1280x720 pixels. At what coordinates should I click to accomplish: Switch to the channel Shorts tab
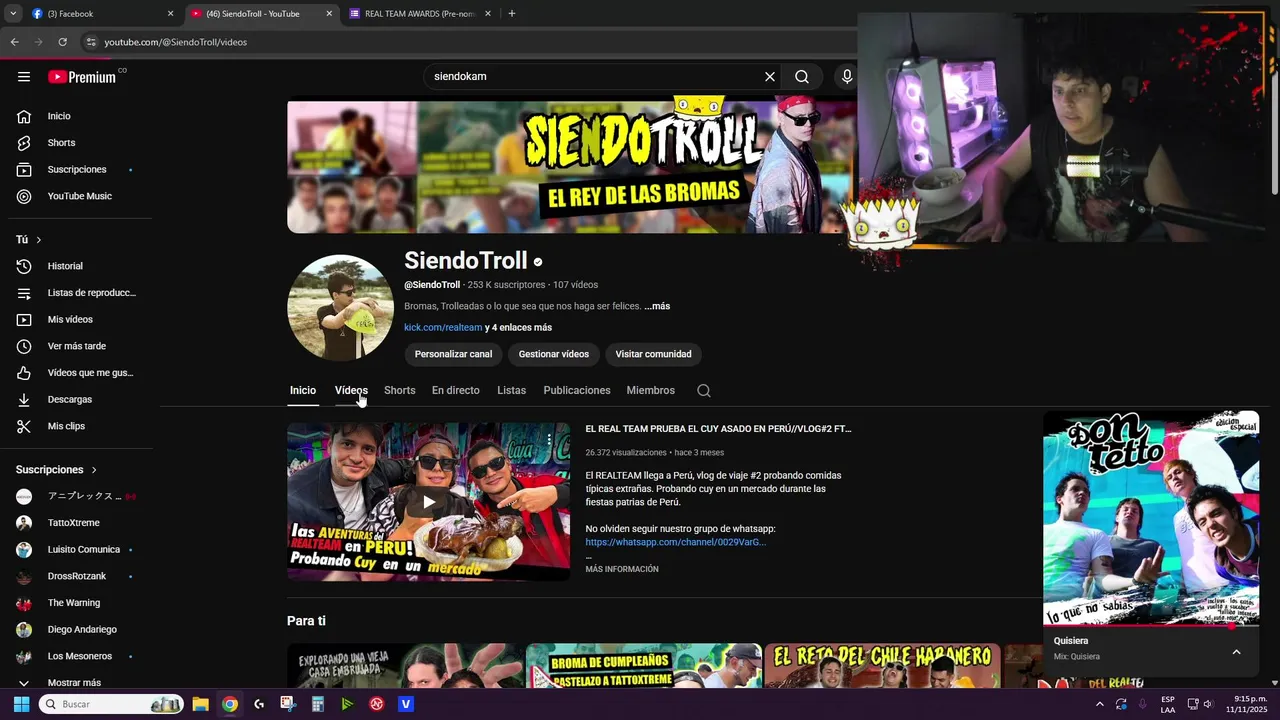coord(400,391)
